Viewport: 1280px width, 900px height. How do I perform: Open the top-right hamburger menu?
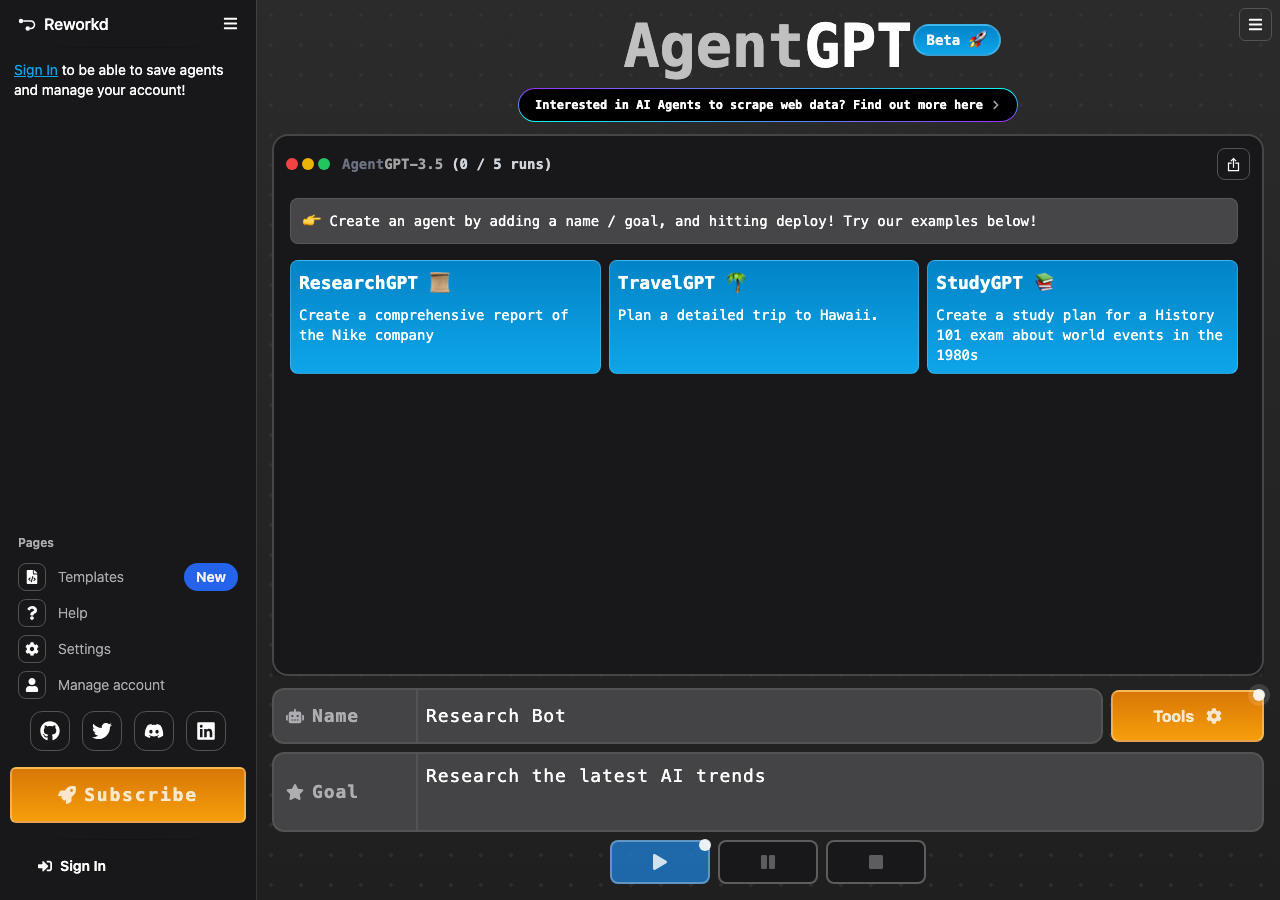tap(1255, 25)
